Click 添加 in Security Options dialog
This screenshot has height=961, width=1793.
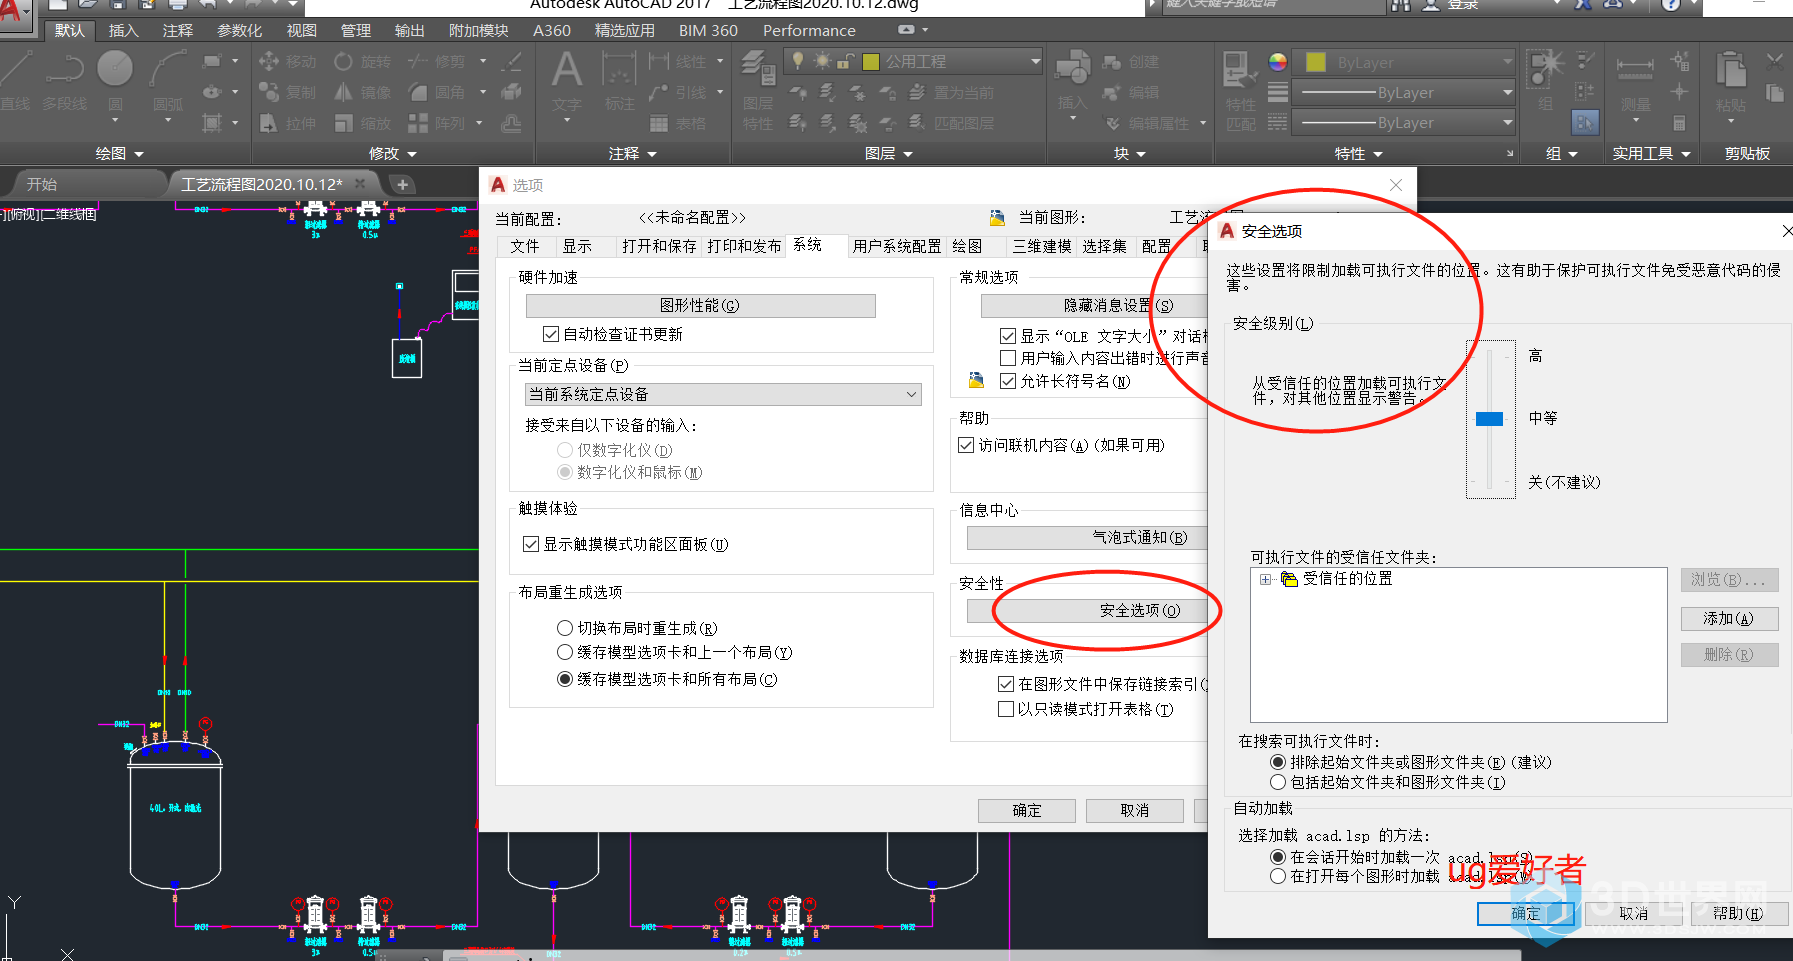1729,618
